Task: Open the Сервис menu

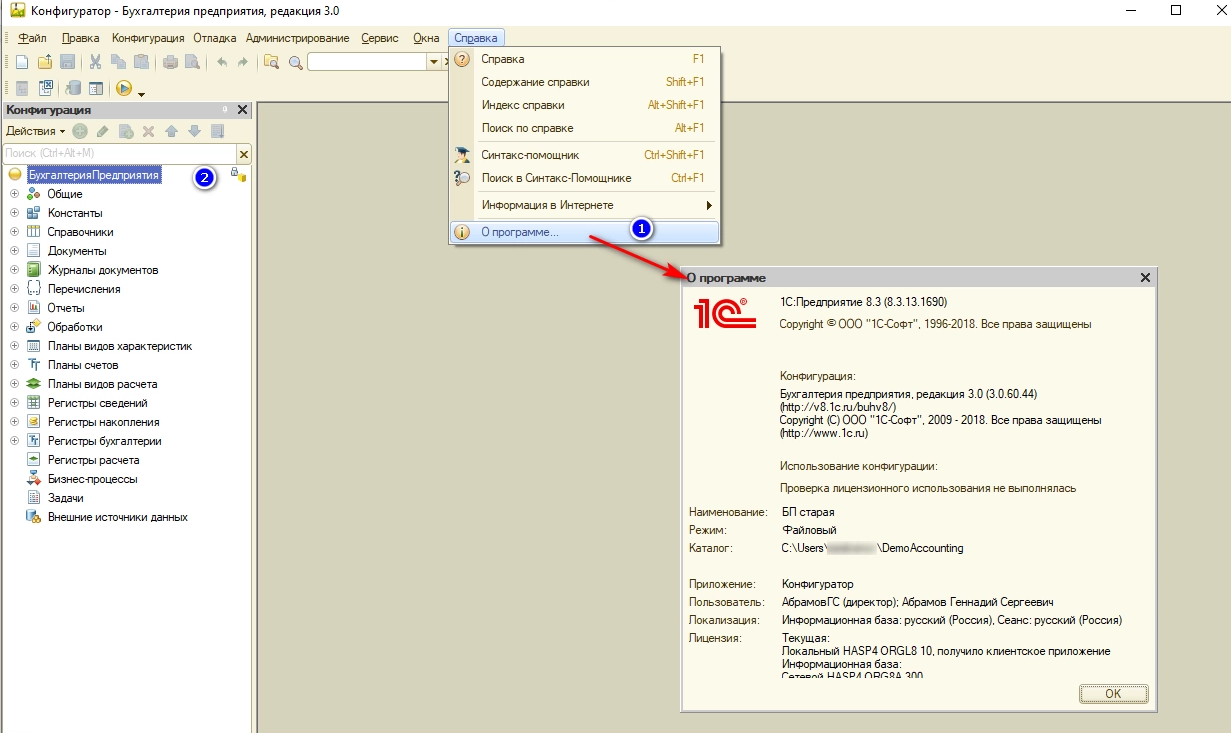Action: (380, 38)
